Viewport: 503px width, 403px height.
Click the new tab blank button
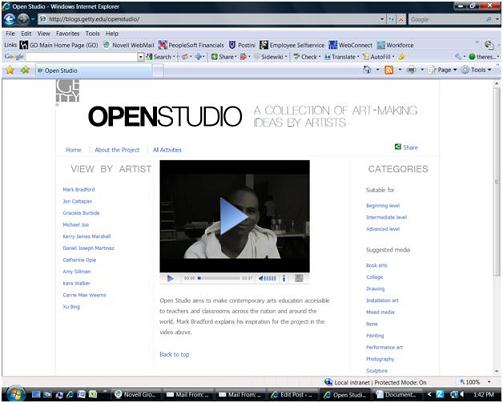(158, 70)
